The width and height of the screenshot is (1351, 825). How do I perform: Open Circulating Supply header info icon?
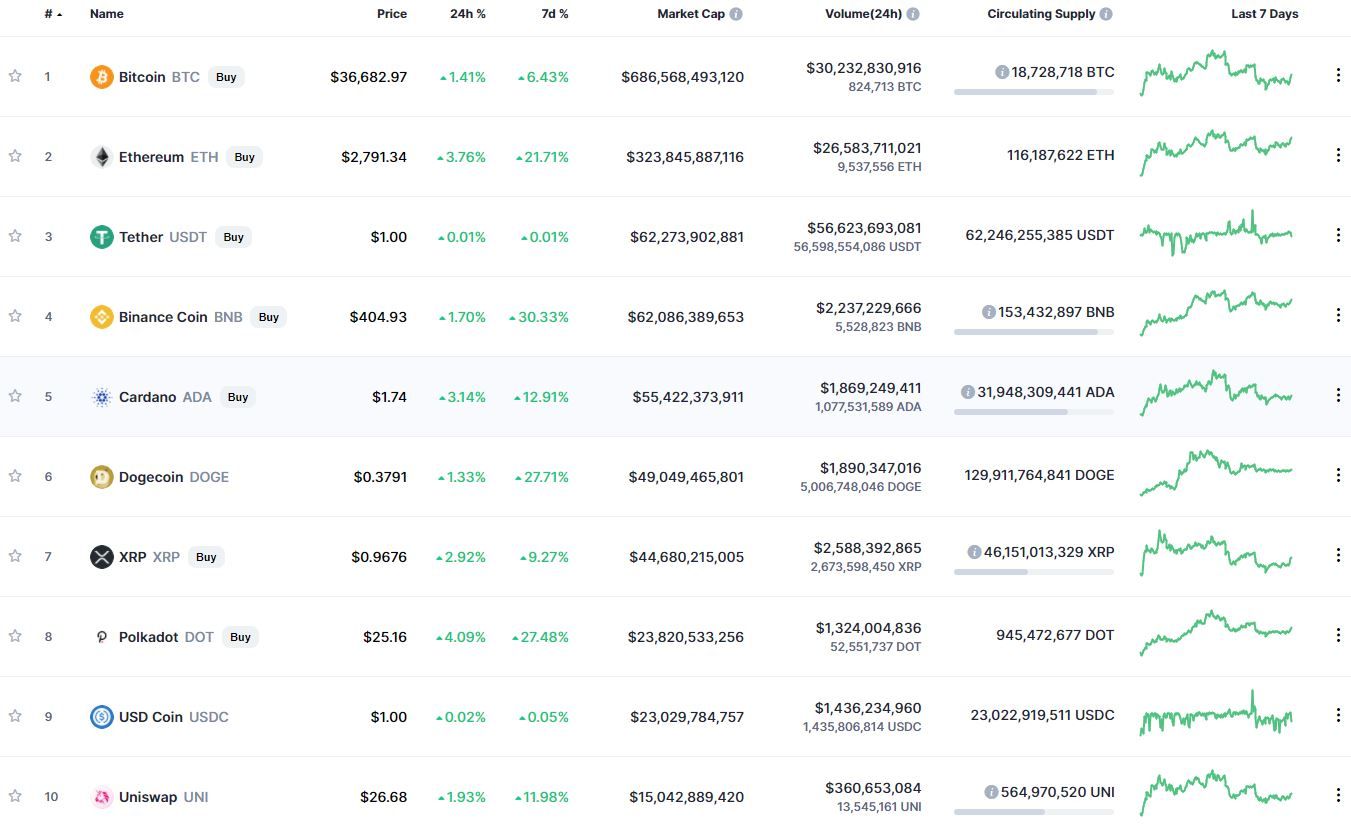tap(1105, 14)
